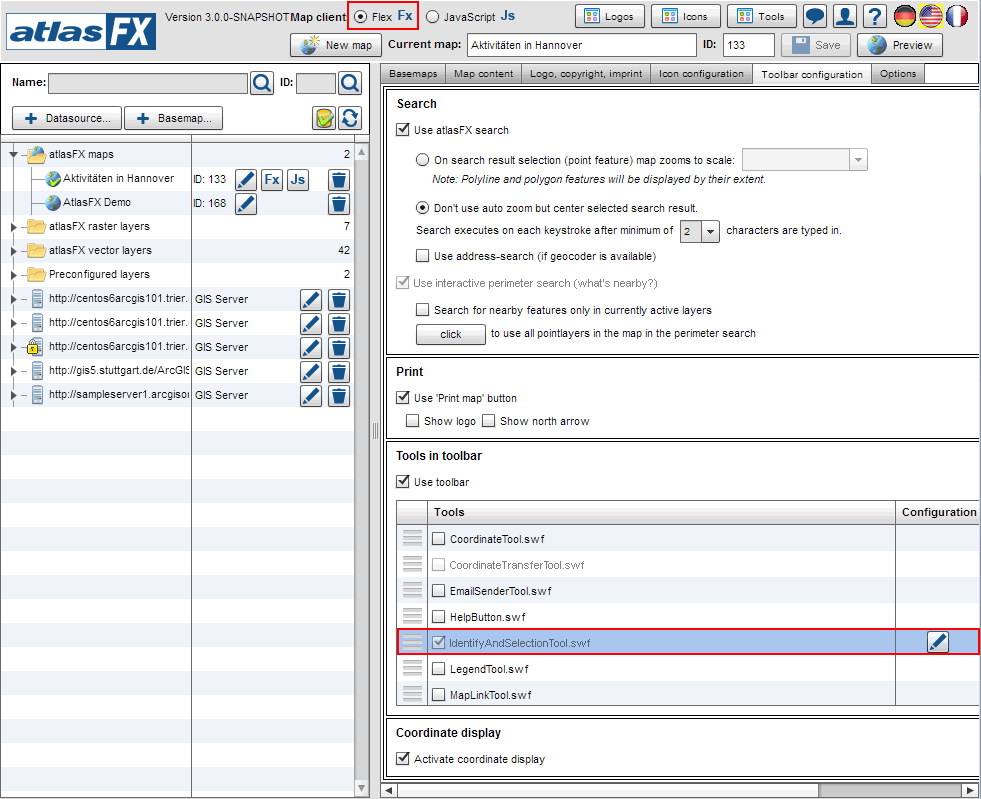Open minimum characters dropdown showing 2
This screenshot has height=799, width=981.
709,232
